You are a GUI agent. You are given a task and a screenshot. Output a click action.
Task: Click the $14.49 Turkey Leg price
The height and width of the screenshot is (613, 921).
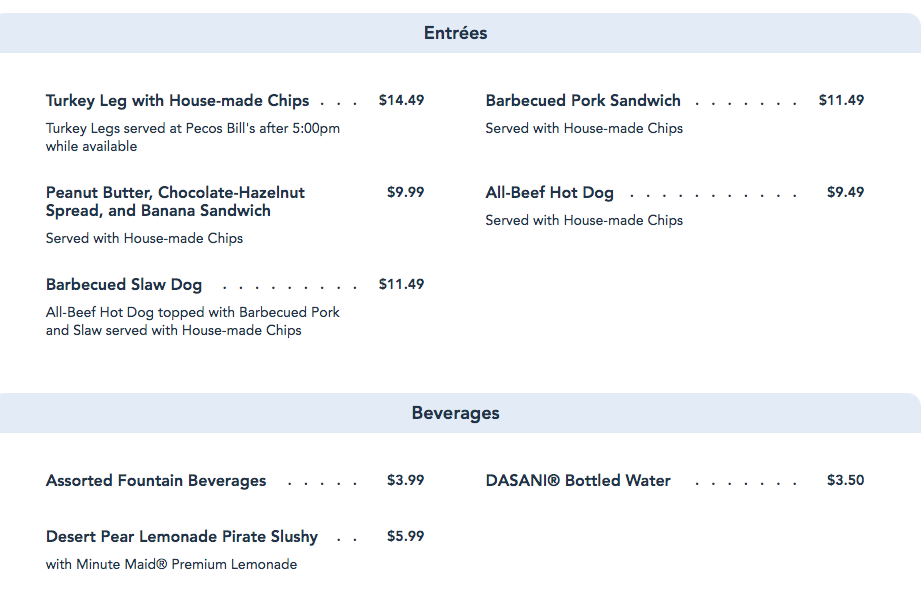click(401, 100)
